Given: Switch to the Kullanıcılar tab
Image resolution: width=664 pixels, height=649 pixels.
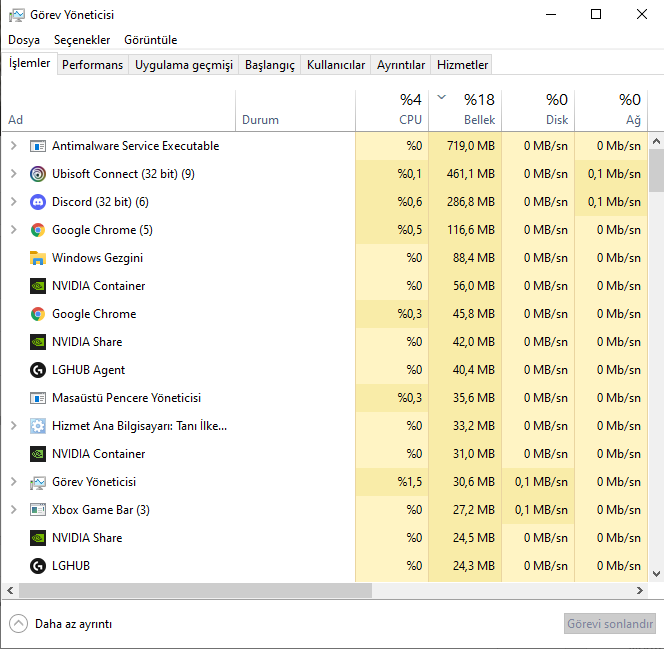Looking at the screenshot, I should 336,65.
